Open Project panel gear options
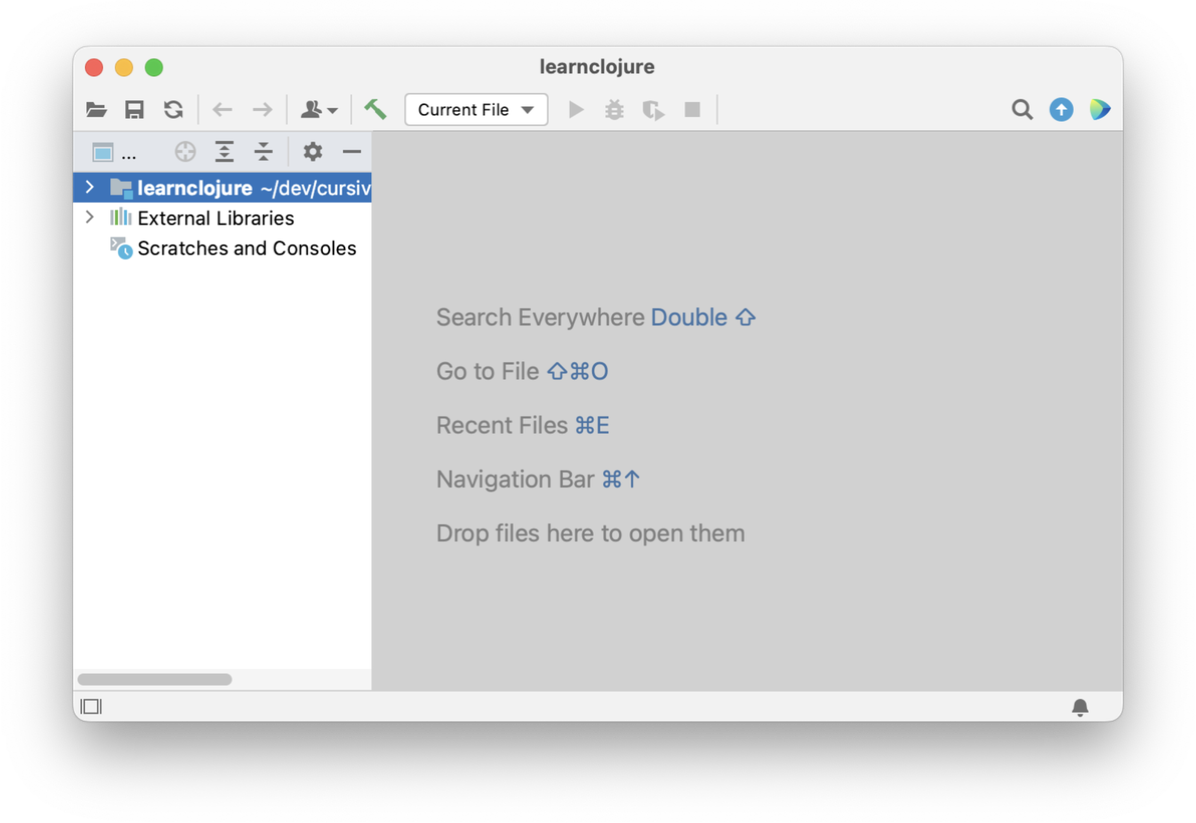The height and width of the screenshot is (823, 1196). [313, 152]
